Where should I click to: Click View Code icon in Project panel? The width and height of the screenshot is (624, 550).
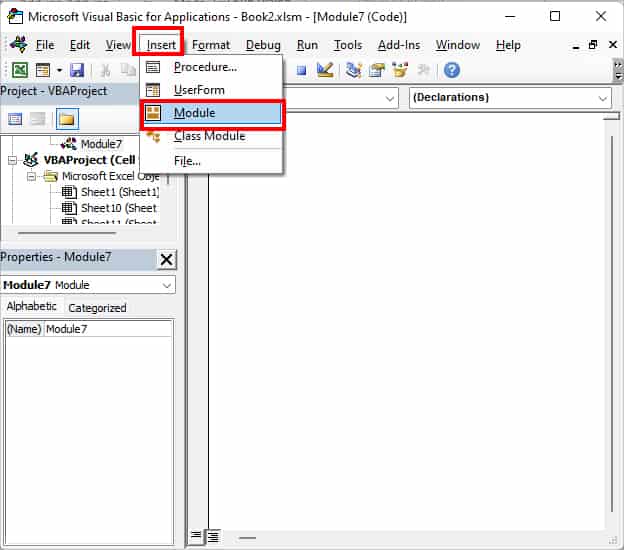pyautogui.click(x=15, y=119)
